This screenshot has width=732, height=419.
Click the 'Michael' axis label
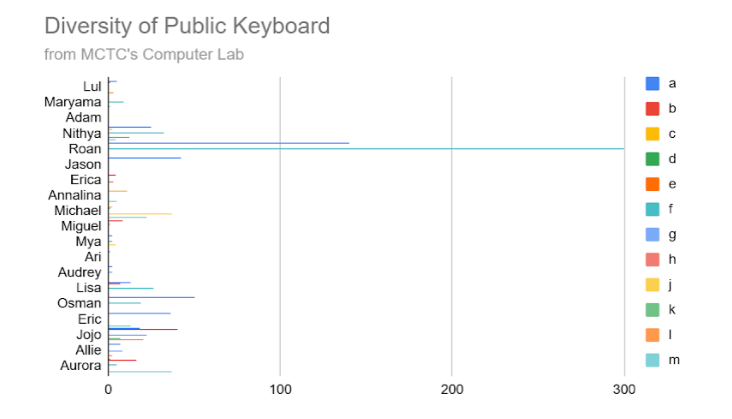[x=78, y=211]
